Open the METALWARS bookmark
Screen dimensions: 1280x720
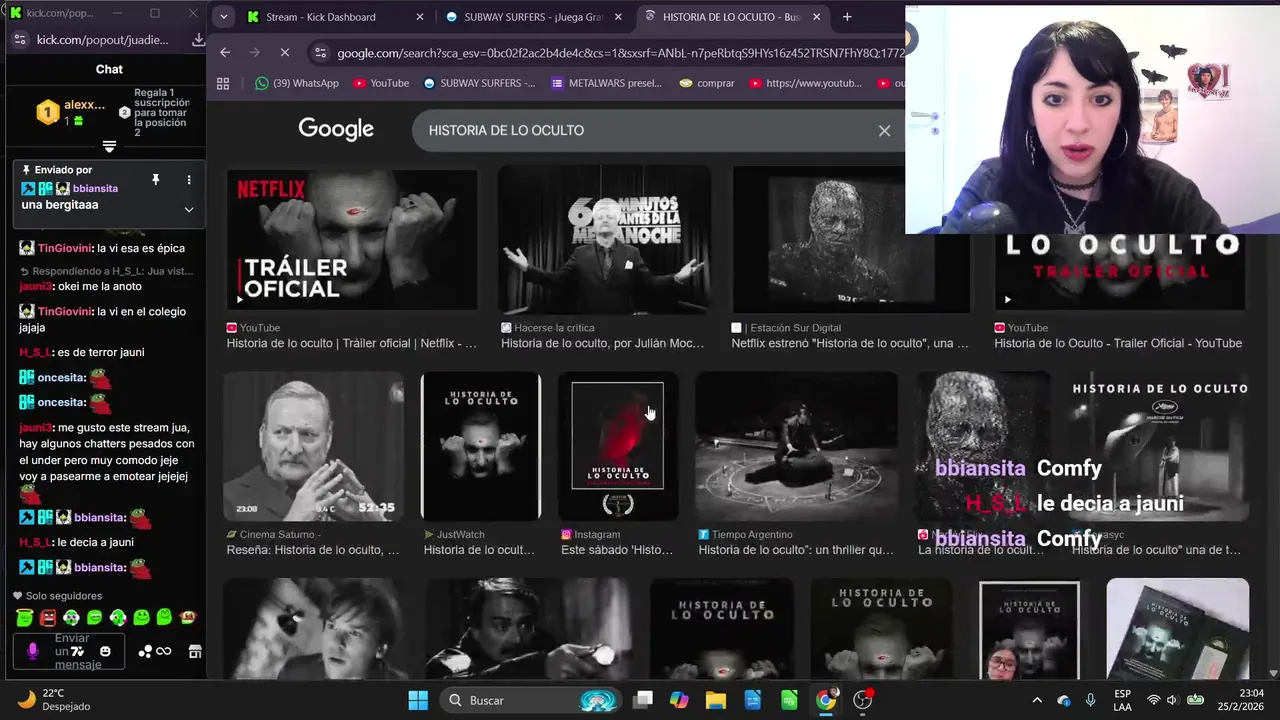(x=606, y=83)
